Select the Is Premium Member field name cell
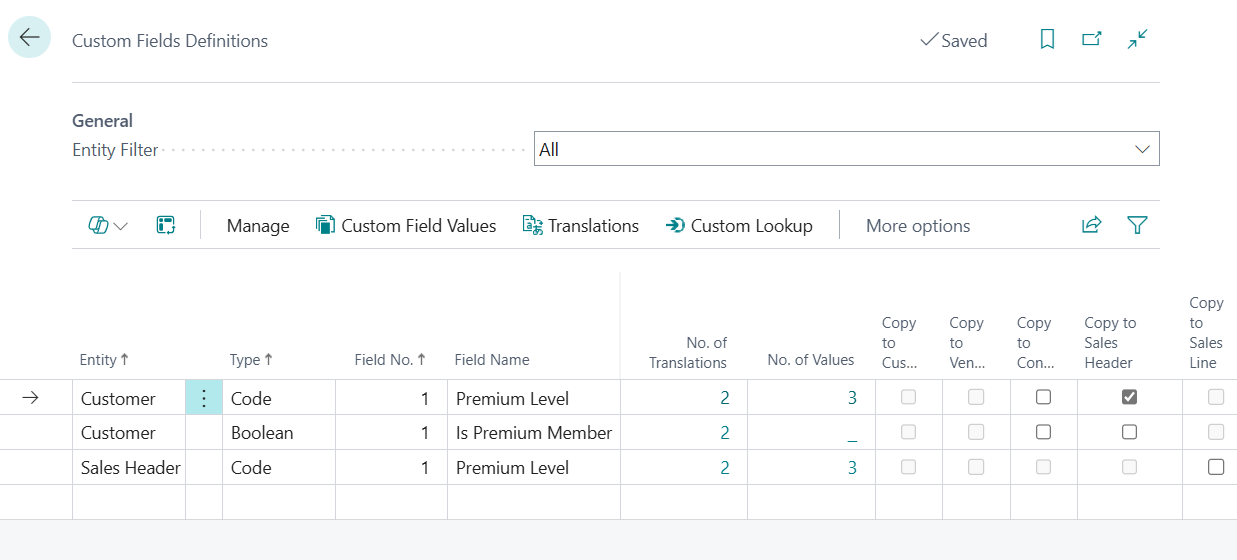Viewport: 1237px width, 560px height. click(x=533, y=433)
